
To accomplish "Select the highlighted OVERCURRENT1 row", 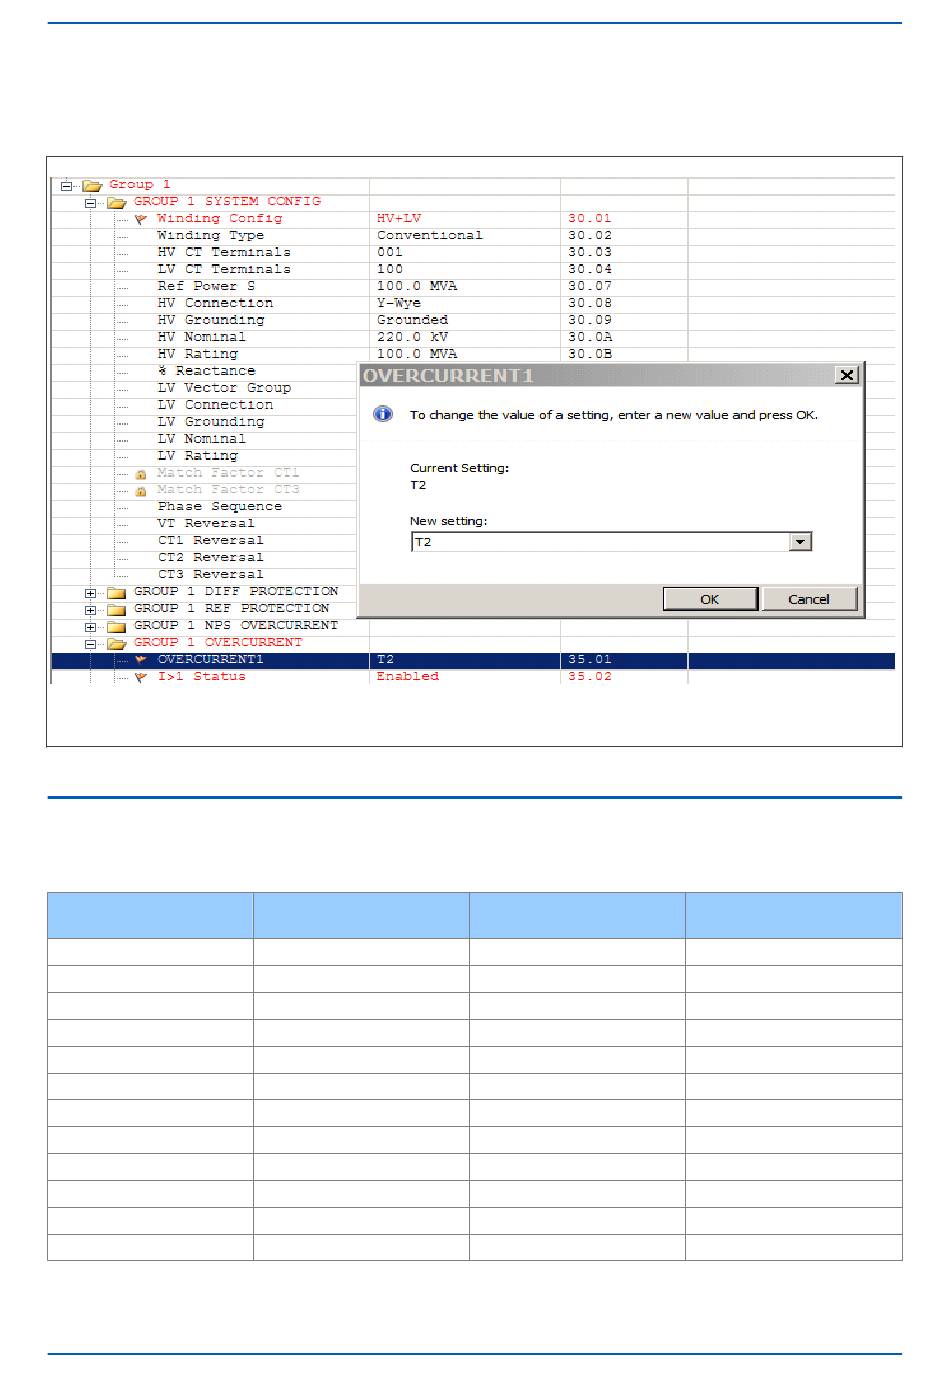I will tap(472, 660).
